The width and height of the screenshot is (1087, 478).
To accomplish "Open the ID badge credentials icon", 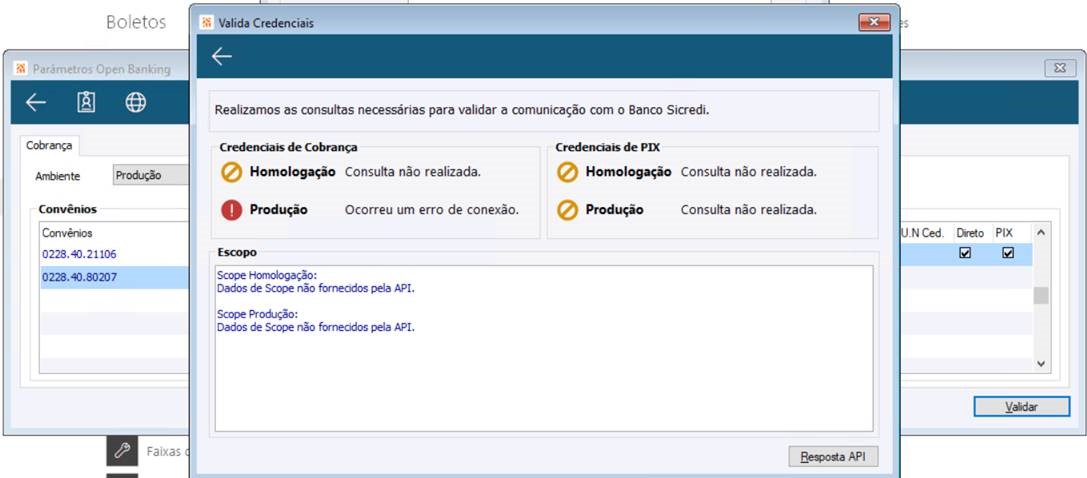I will [86, 103].
